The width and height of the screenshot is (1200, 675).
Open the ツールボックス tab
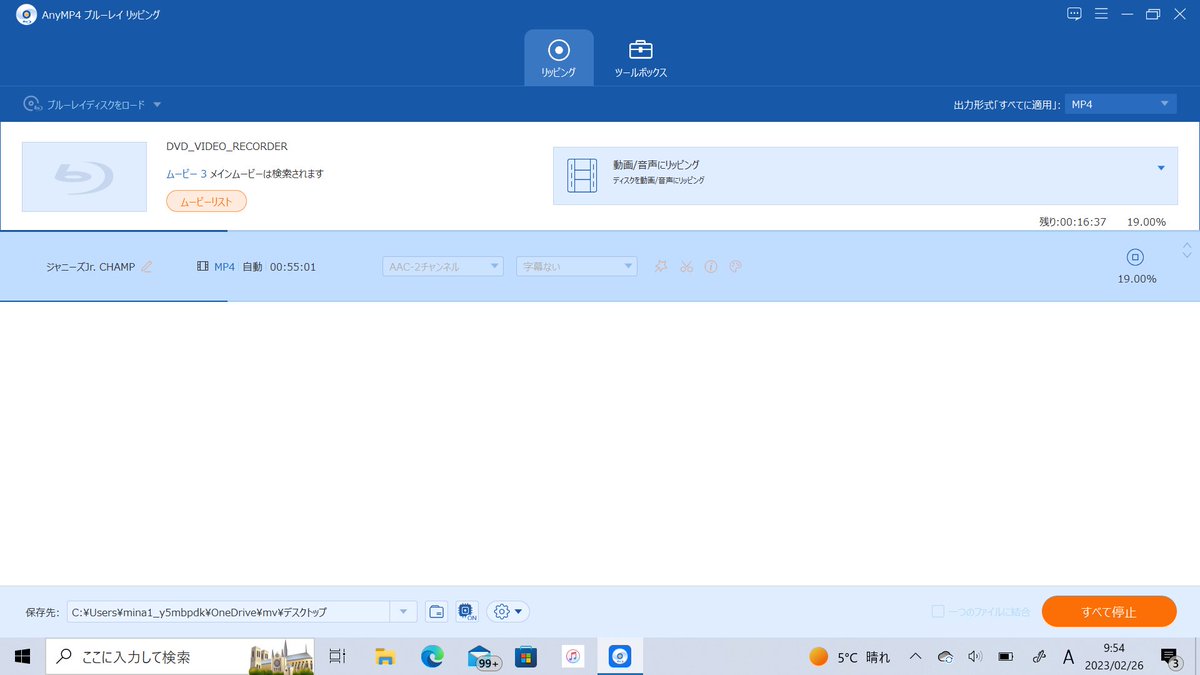click(640, 58)
